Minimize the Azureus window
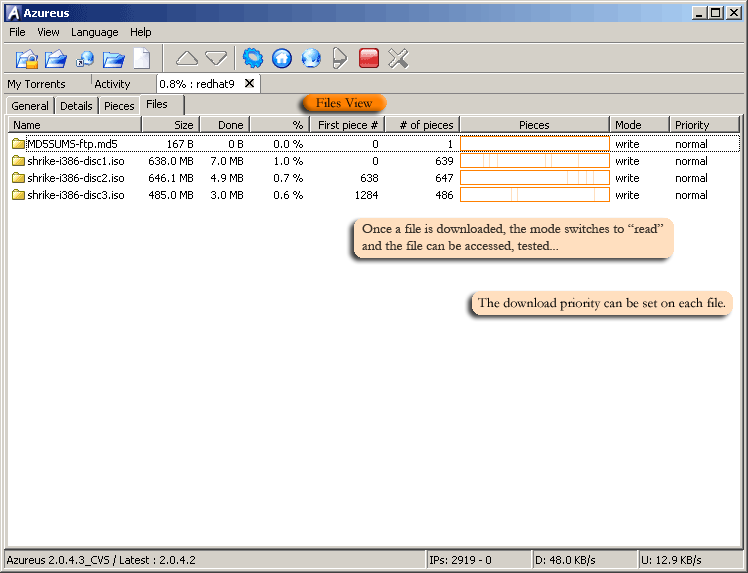 click(x=699, y=13)
